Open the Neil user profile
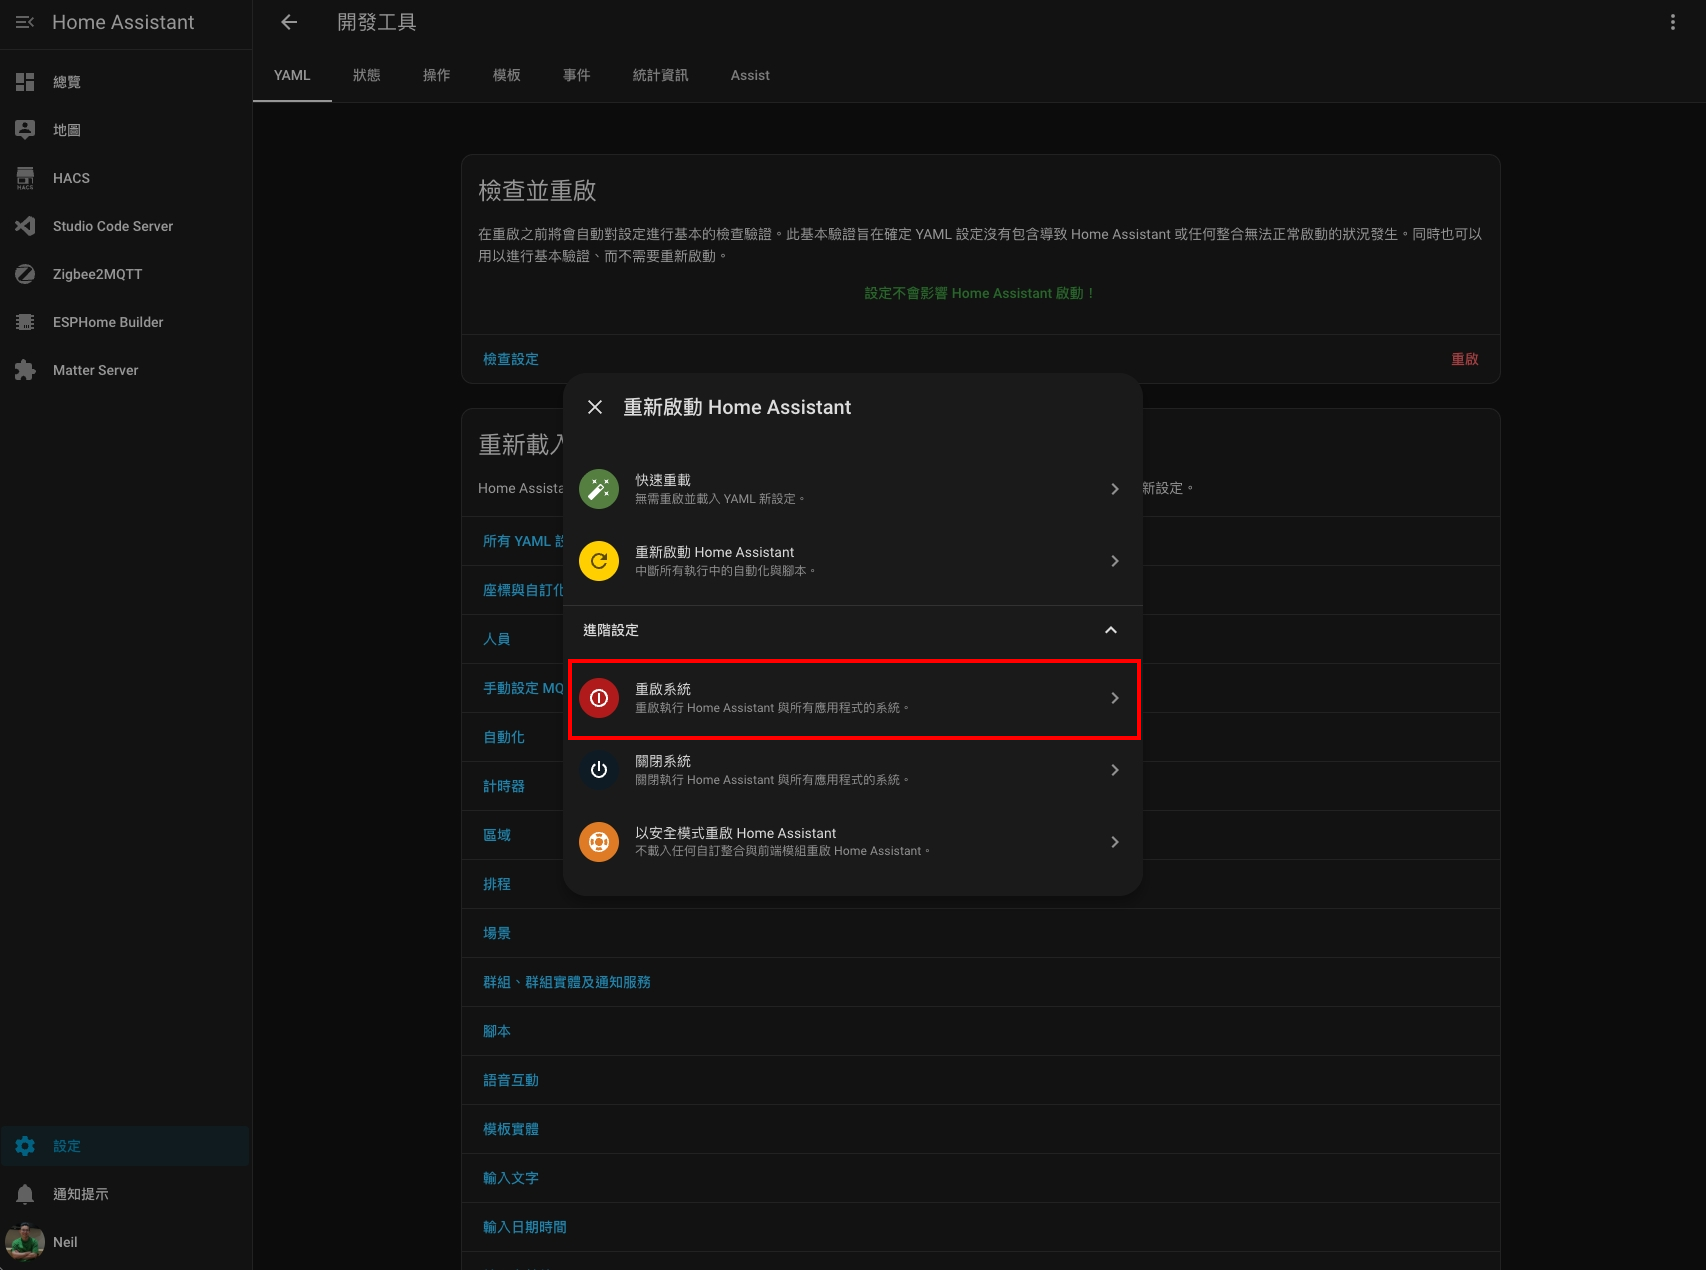Image resolution: width=1706 pixels, height=1270 pixels. 125,1242
